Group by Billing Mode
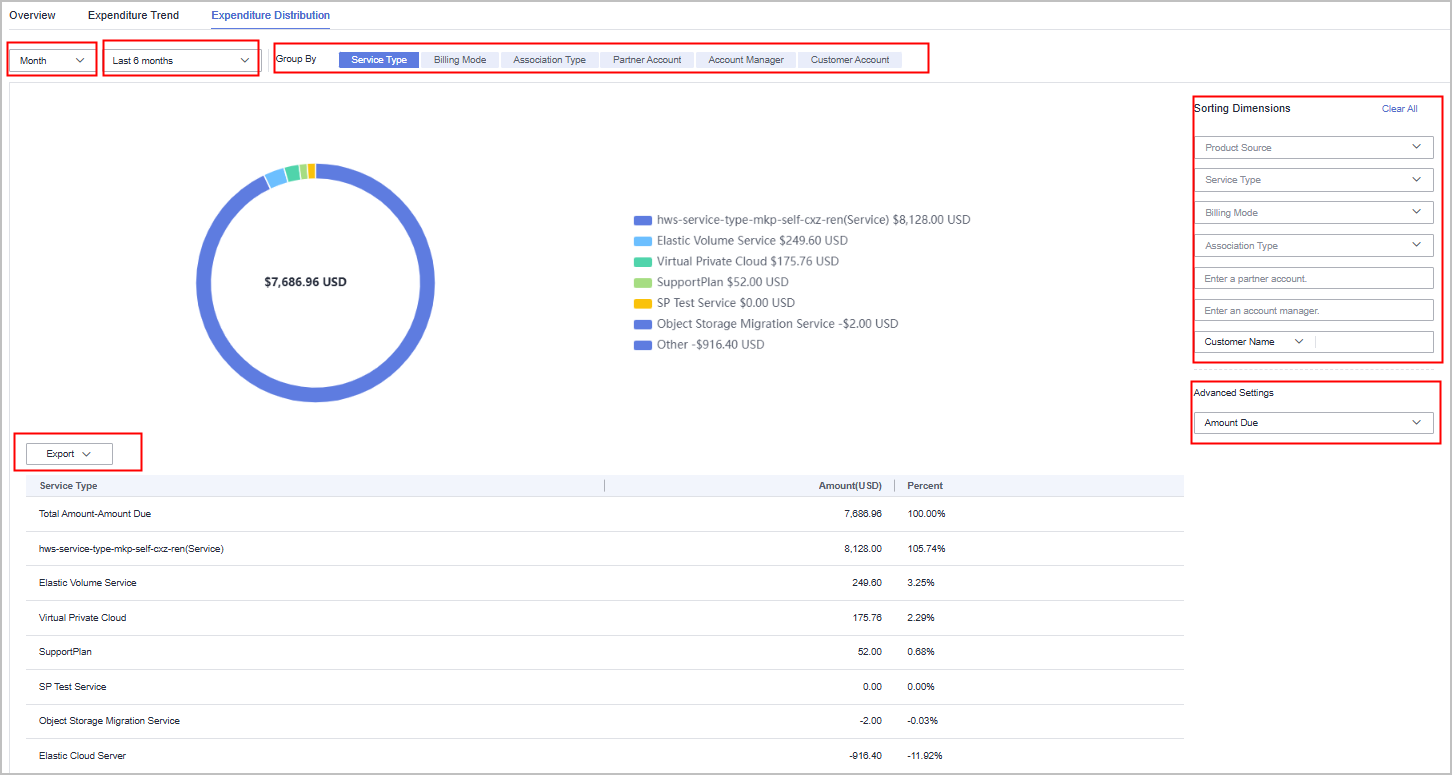This screenshot has width=1452, height=775. point(460,60)
